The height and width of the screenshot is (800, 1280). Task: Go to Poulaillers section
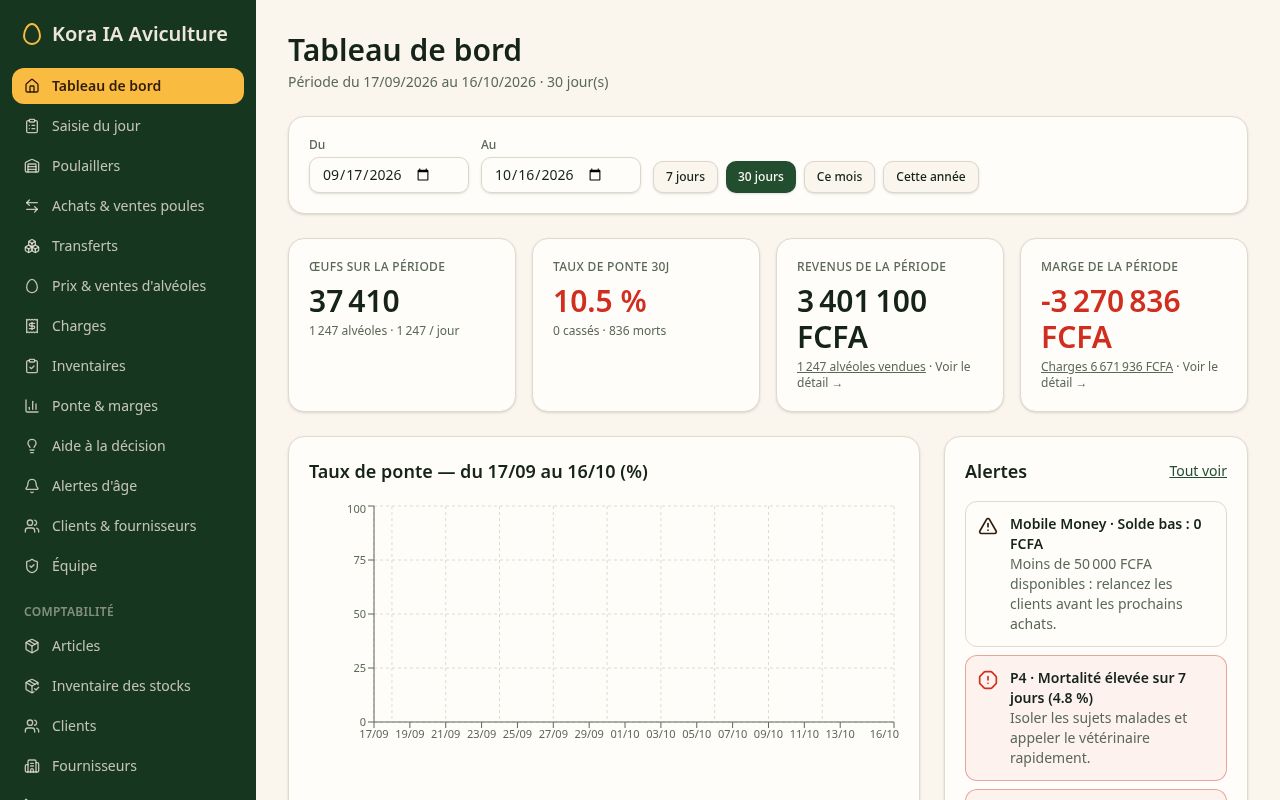click(x=128, y=166)
